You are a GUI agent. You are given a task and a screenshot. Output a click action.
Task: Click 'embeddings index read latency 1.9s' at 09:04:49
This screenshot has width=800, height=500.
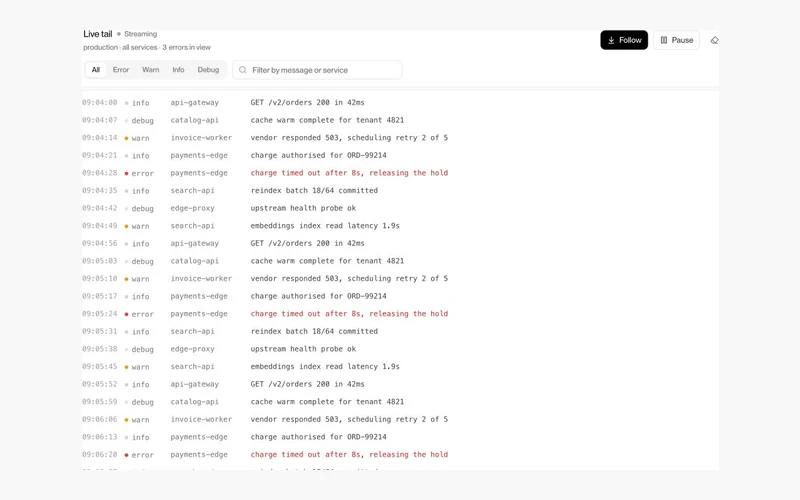[x=325, y=226]
